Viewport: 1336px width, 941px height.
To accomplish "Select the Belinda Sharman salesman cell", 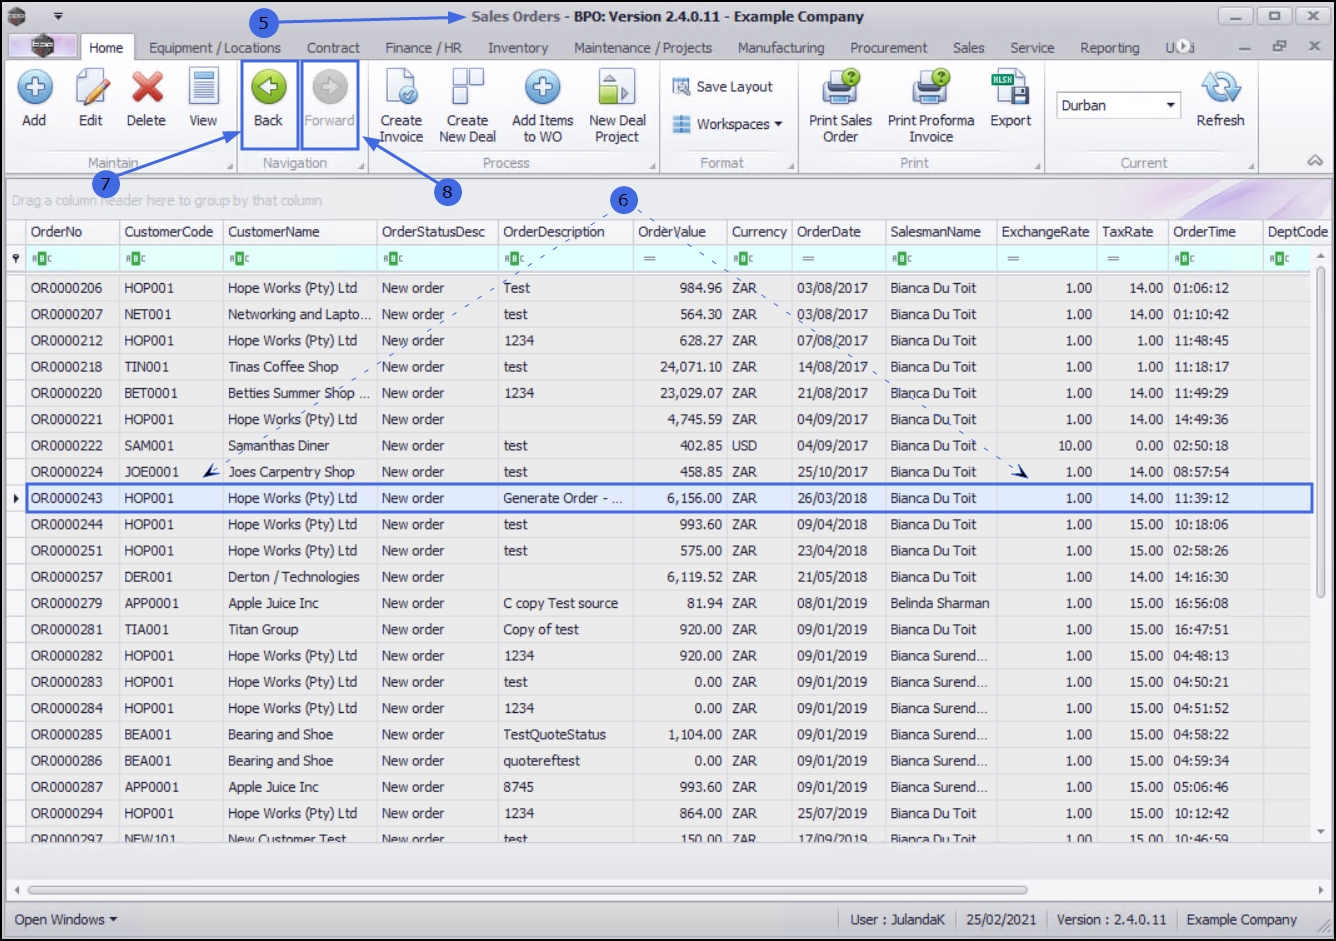I will pyautogui.click(x=941, y=603).
